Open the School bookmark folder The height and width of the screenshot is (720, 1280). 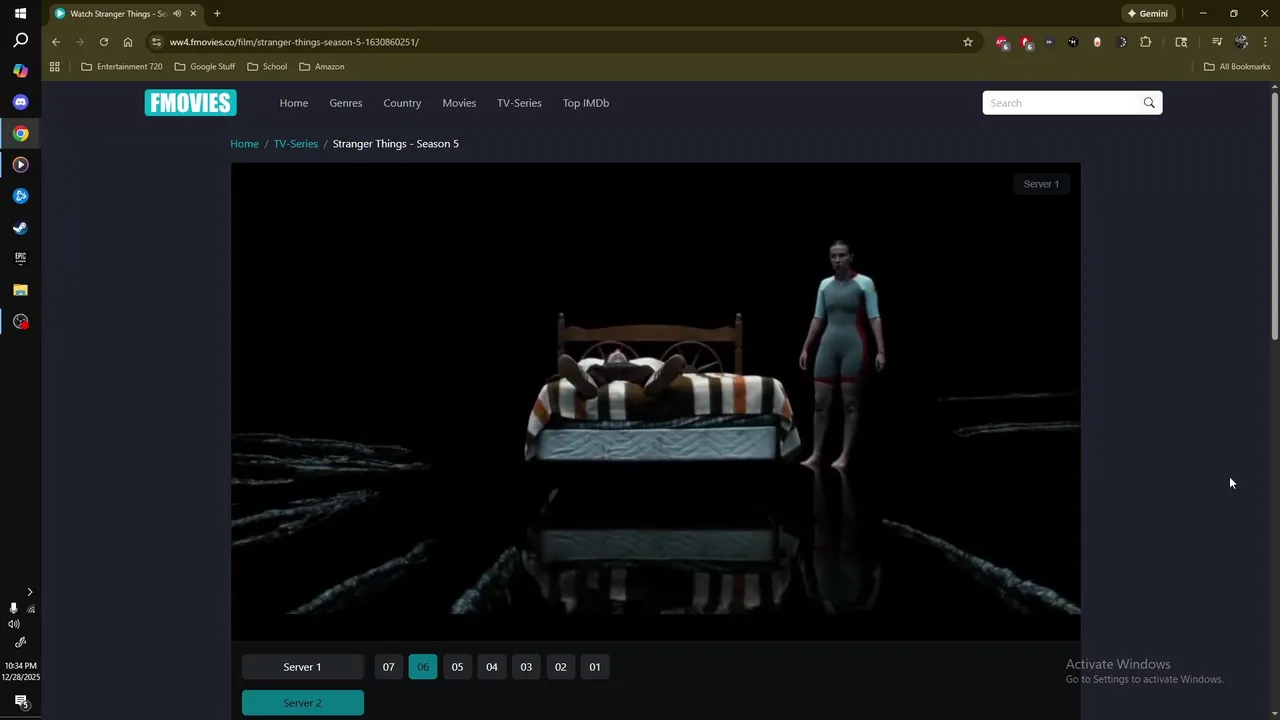coord(267,67)
